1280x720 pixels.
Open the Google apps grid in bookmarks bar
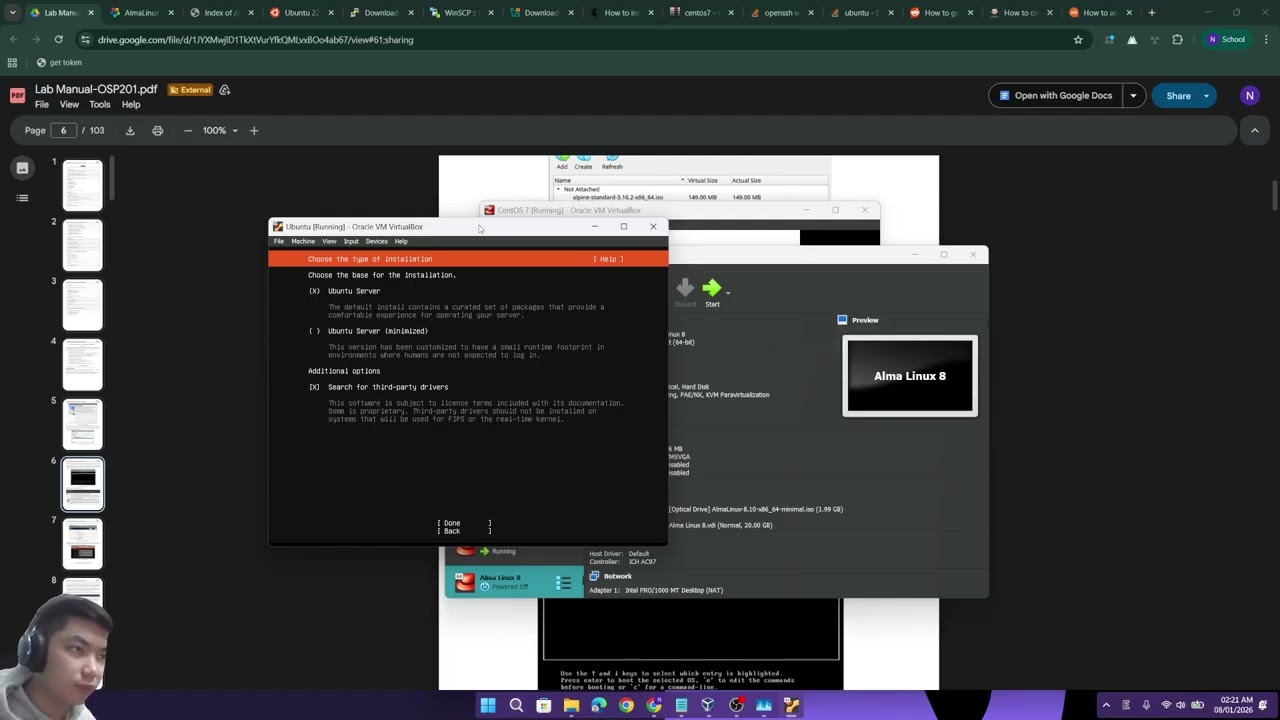(12, 62)
